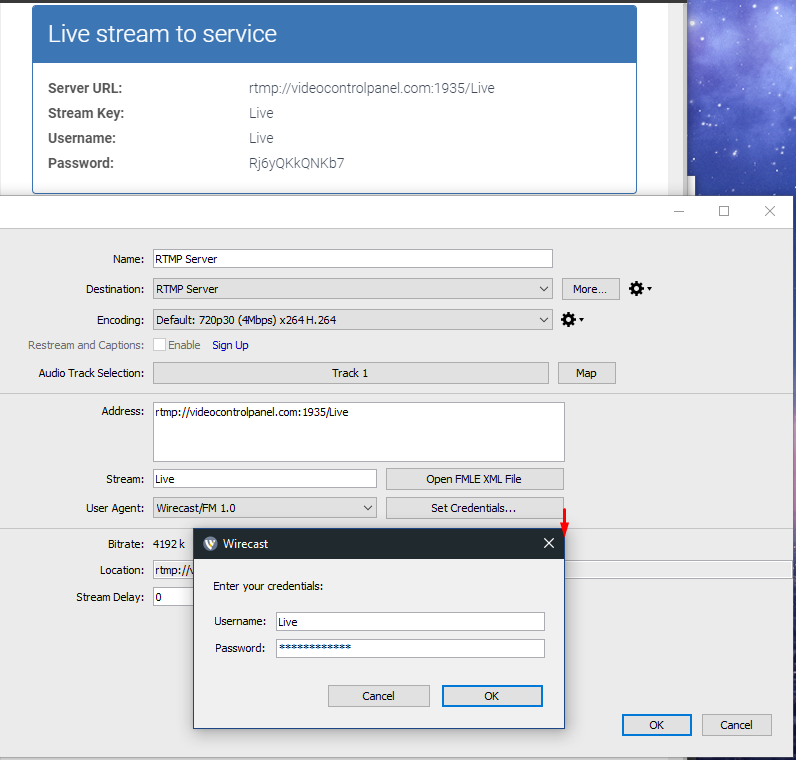
Task: Open the Destination gear settings menu
Action: pos(640,289)
